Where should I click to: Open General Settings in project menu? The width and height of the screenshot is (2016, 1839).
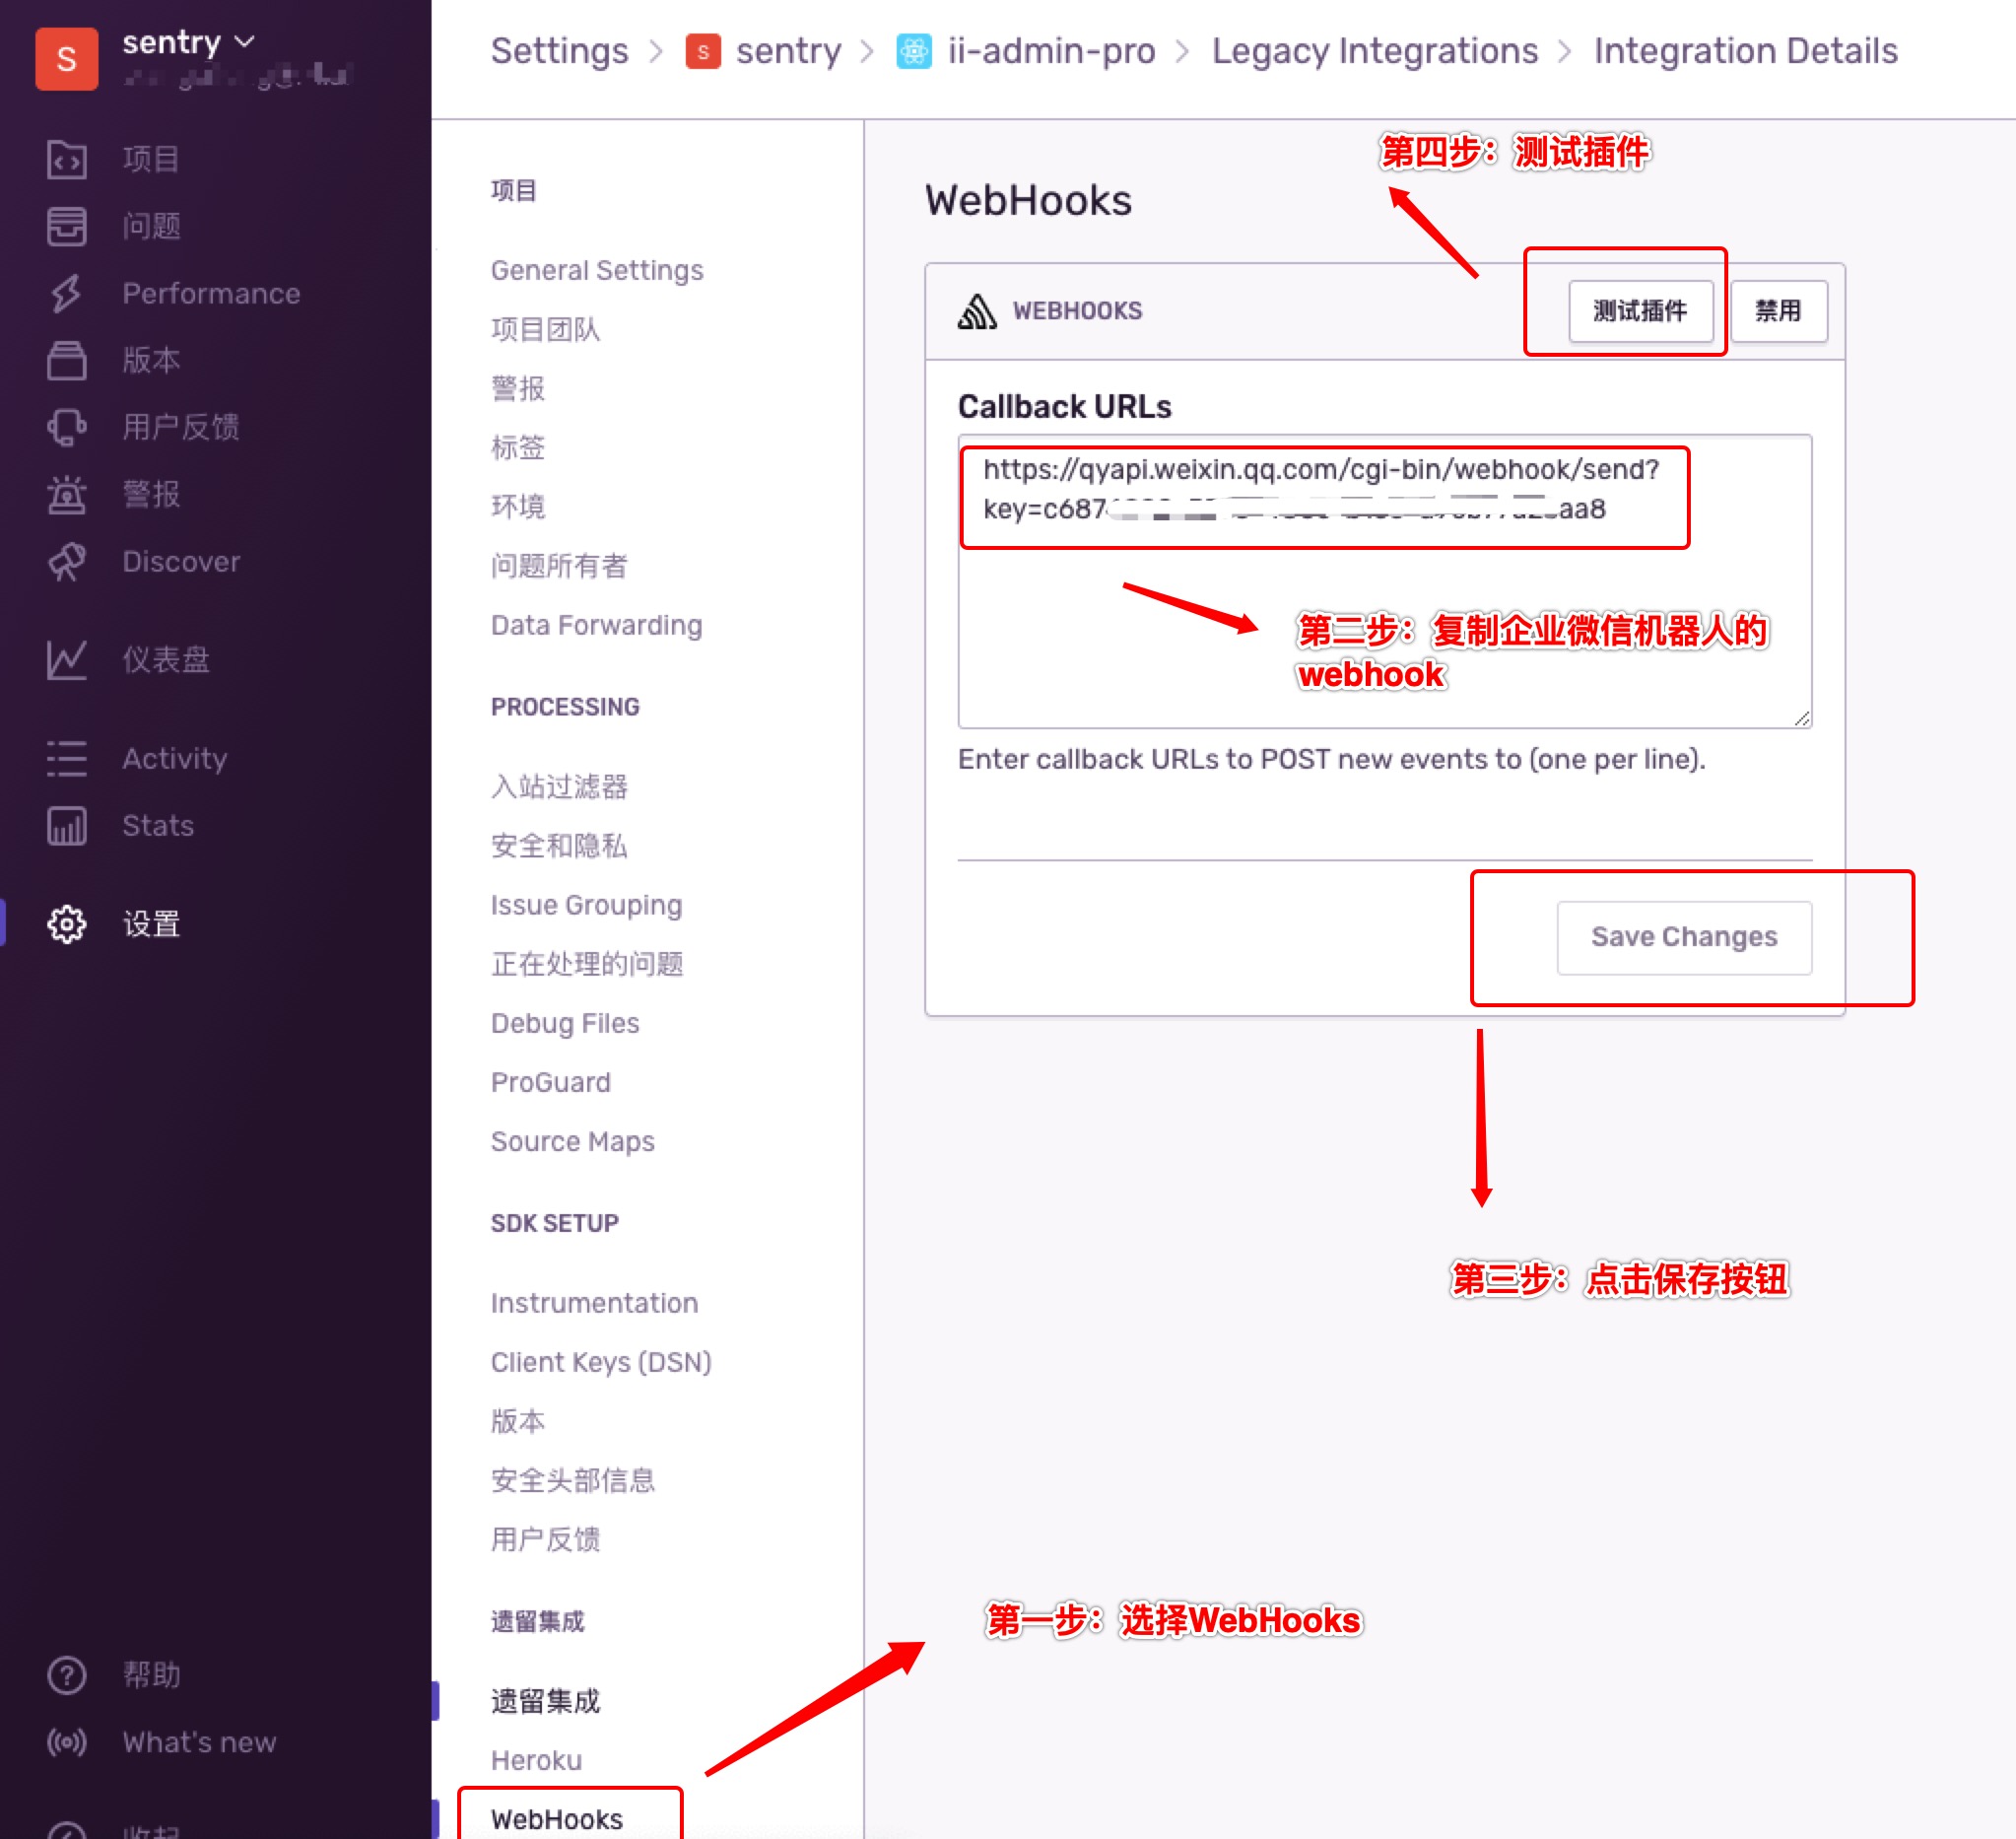click(597, 270)
